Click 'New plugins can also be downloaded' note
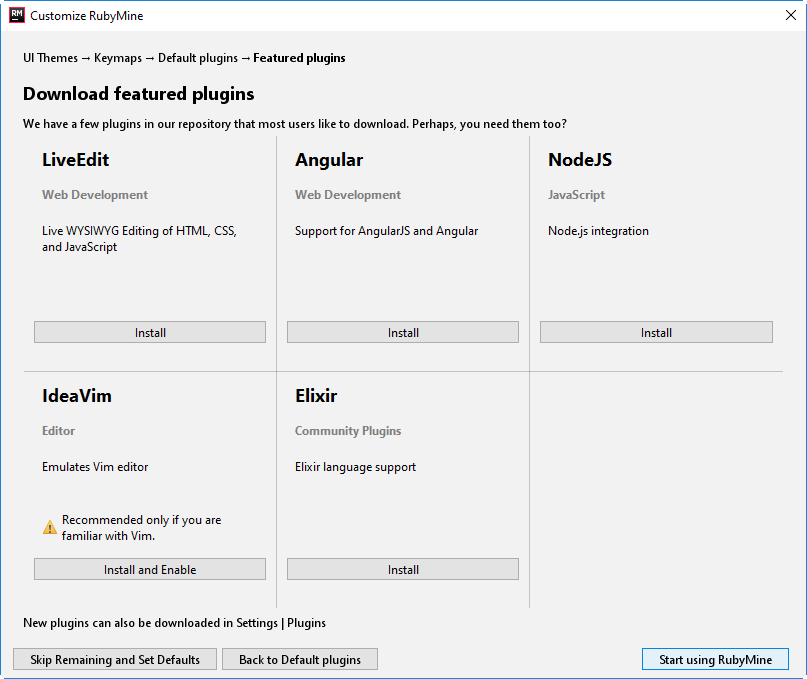 [174, 623]
